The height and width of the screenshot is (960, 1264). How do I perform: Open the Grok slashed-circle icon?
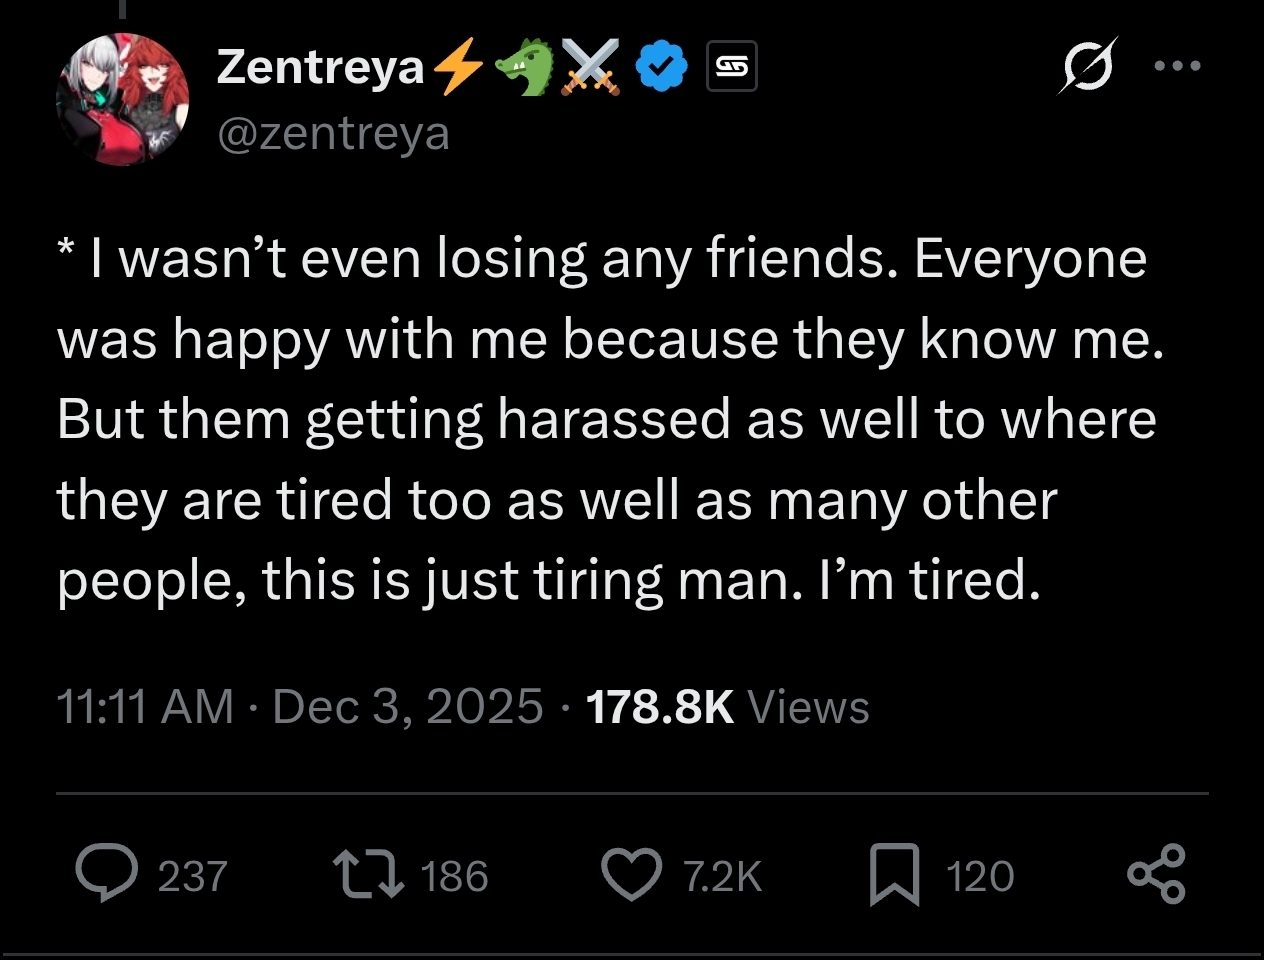1086,66
